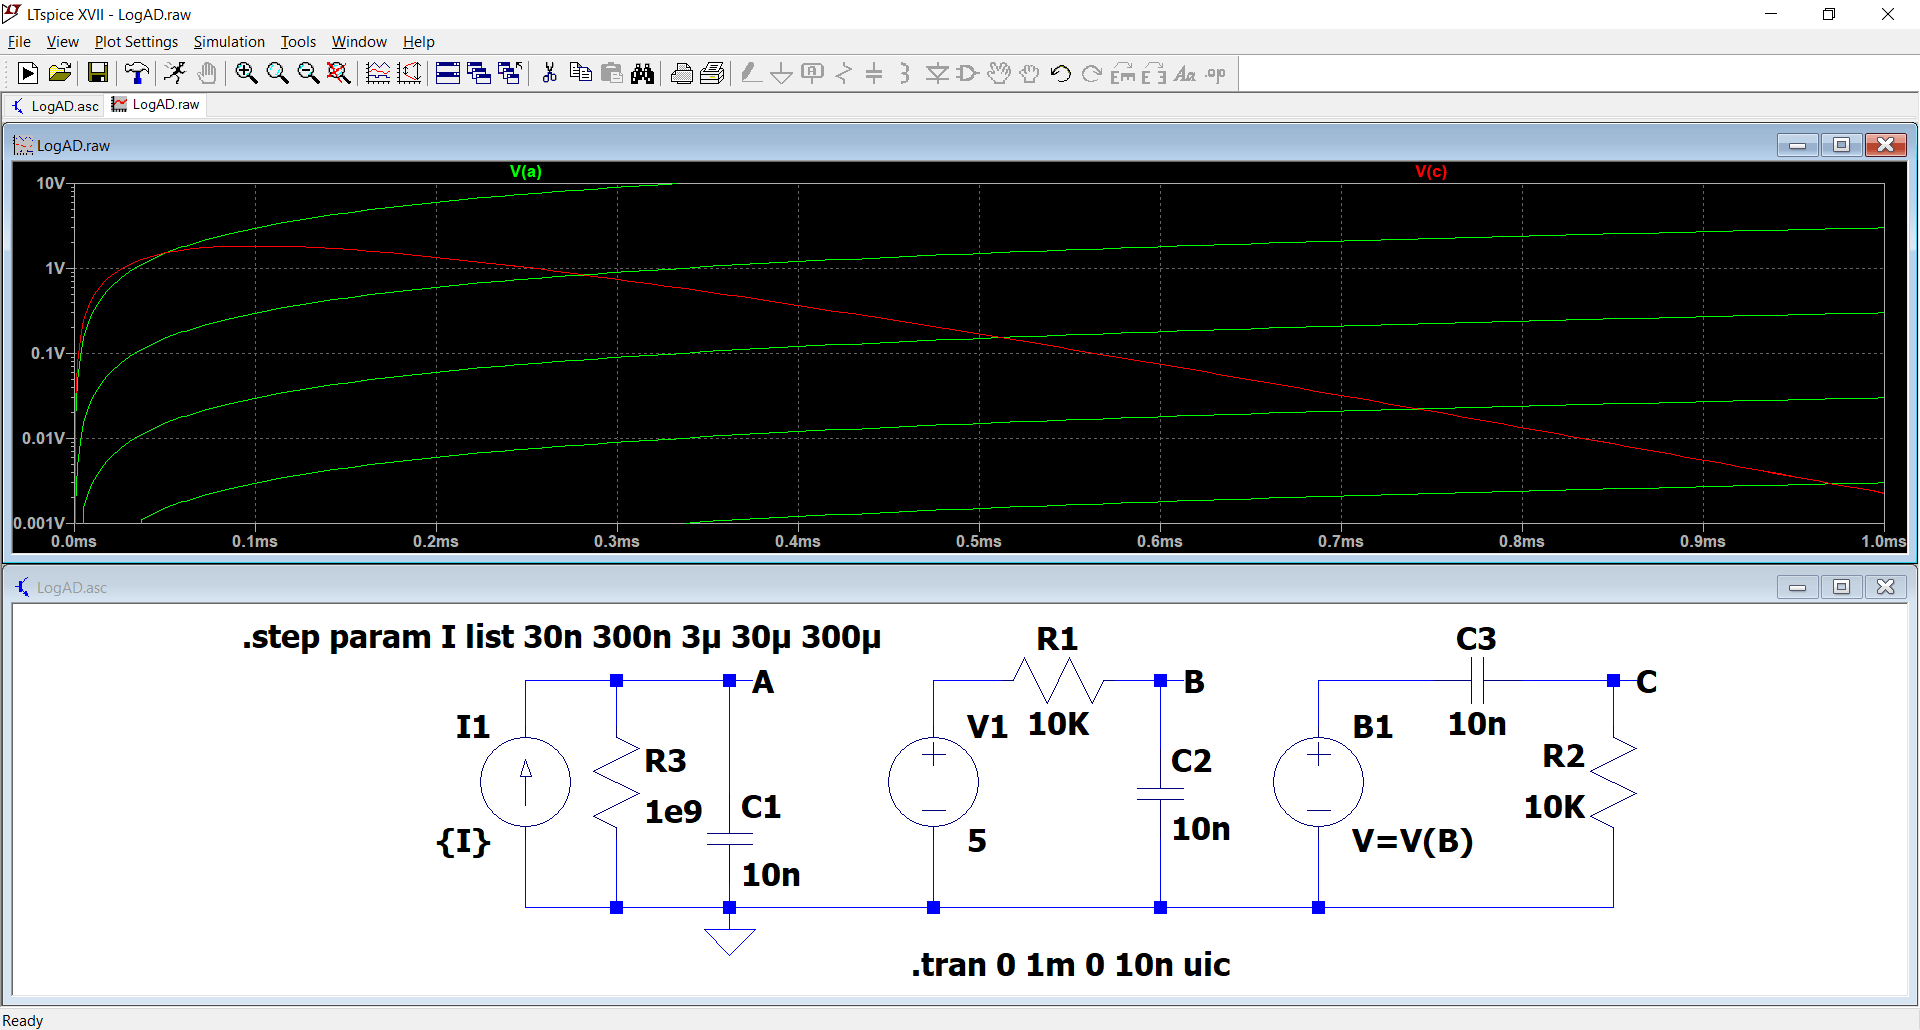This screenshot has width=1920, height=1030.
Task: Click the Undo arrow icon
Action: click(x=1061, y=73)
